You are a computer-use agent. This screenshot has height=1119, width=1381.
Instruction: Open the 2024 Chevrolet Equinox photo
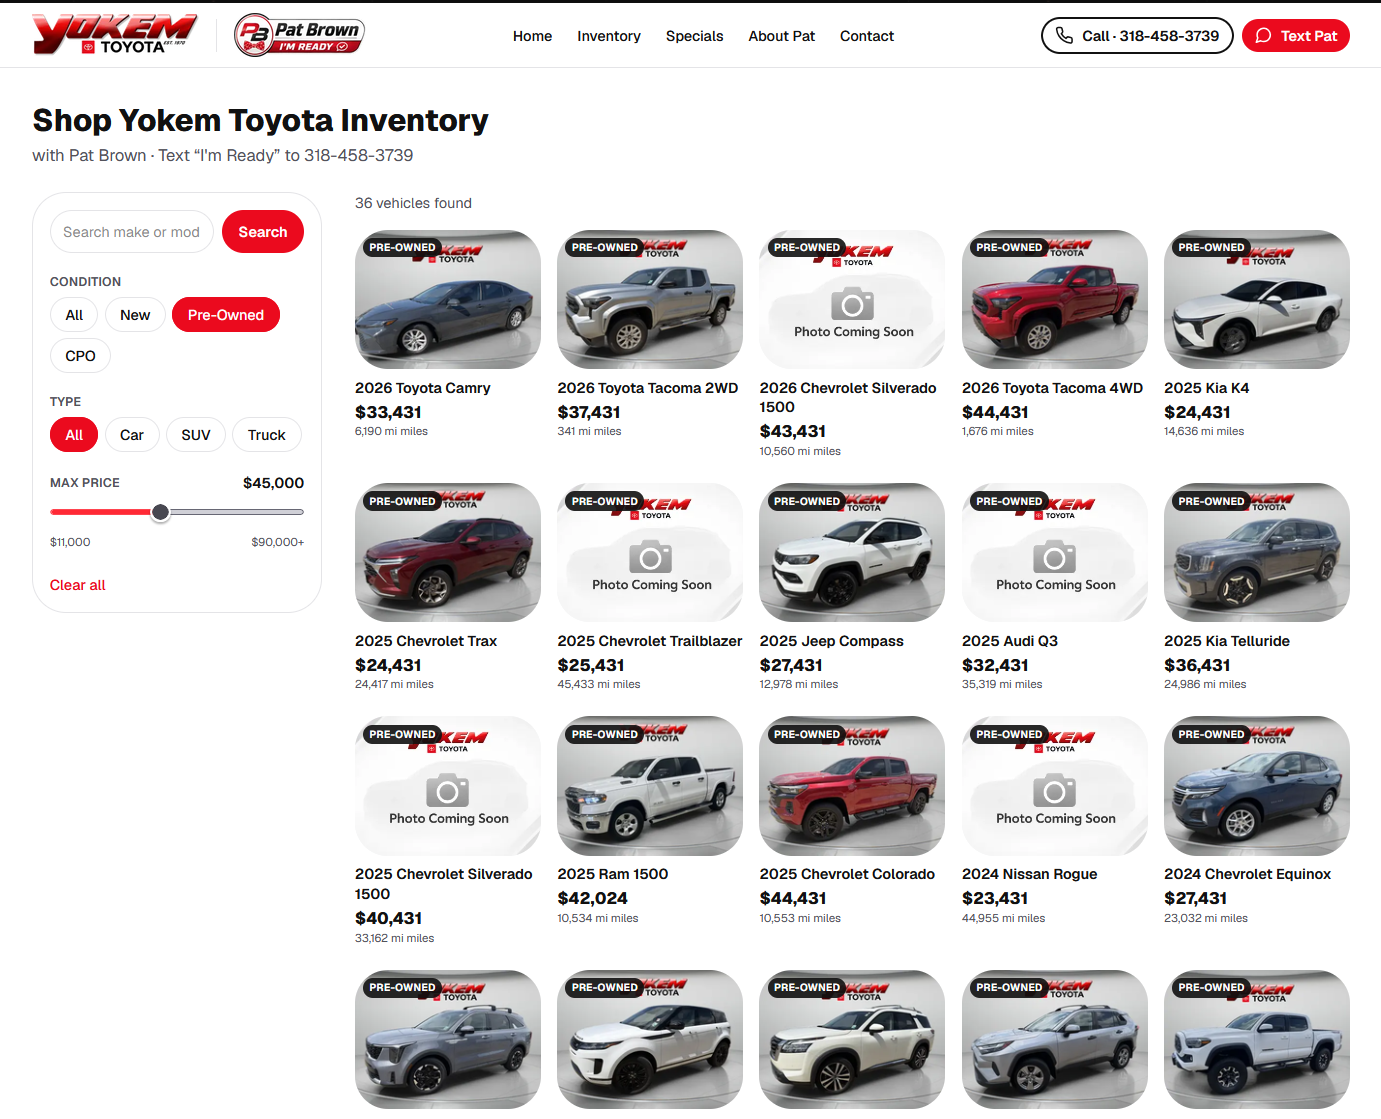(1257, 786)
